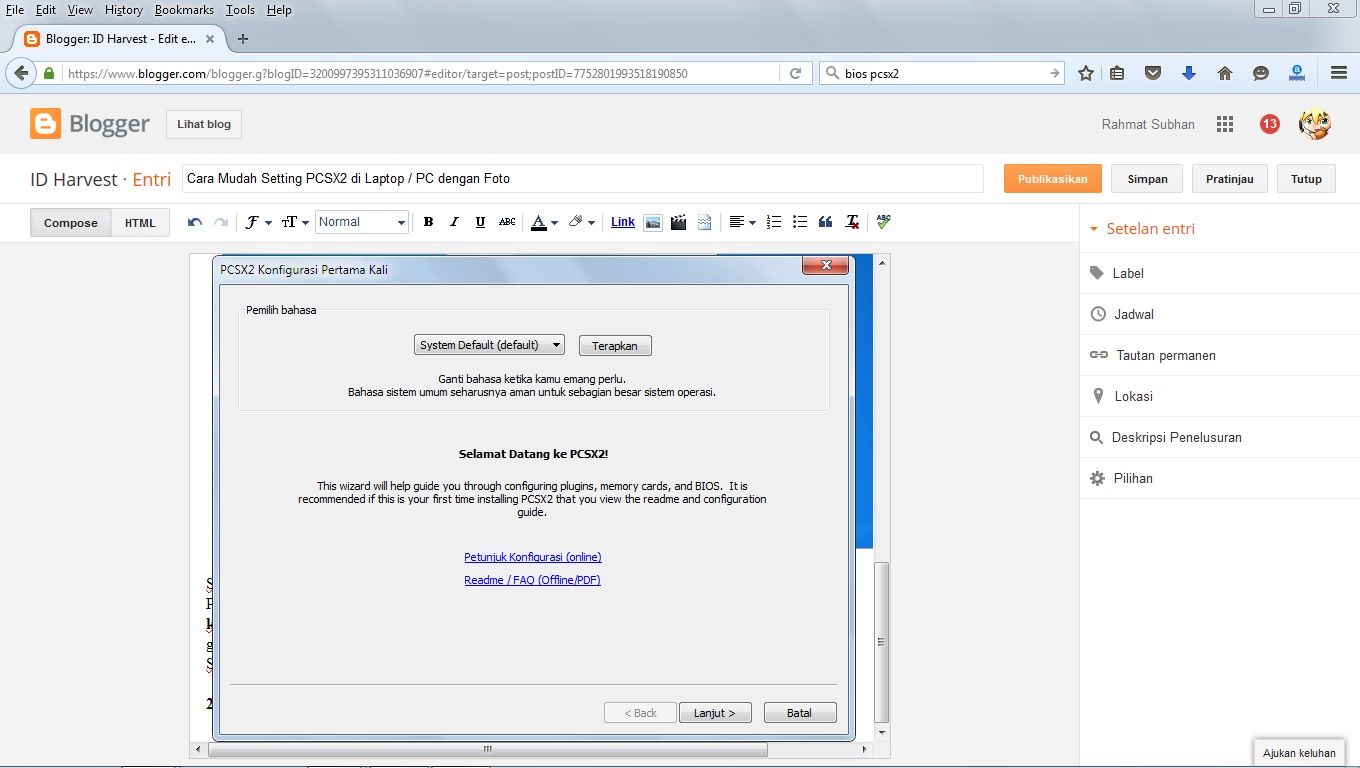The height and width of the screenshot is (768, 1360).
Task: Switch to the Compose editor tab
Action: pos(71,223)
